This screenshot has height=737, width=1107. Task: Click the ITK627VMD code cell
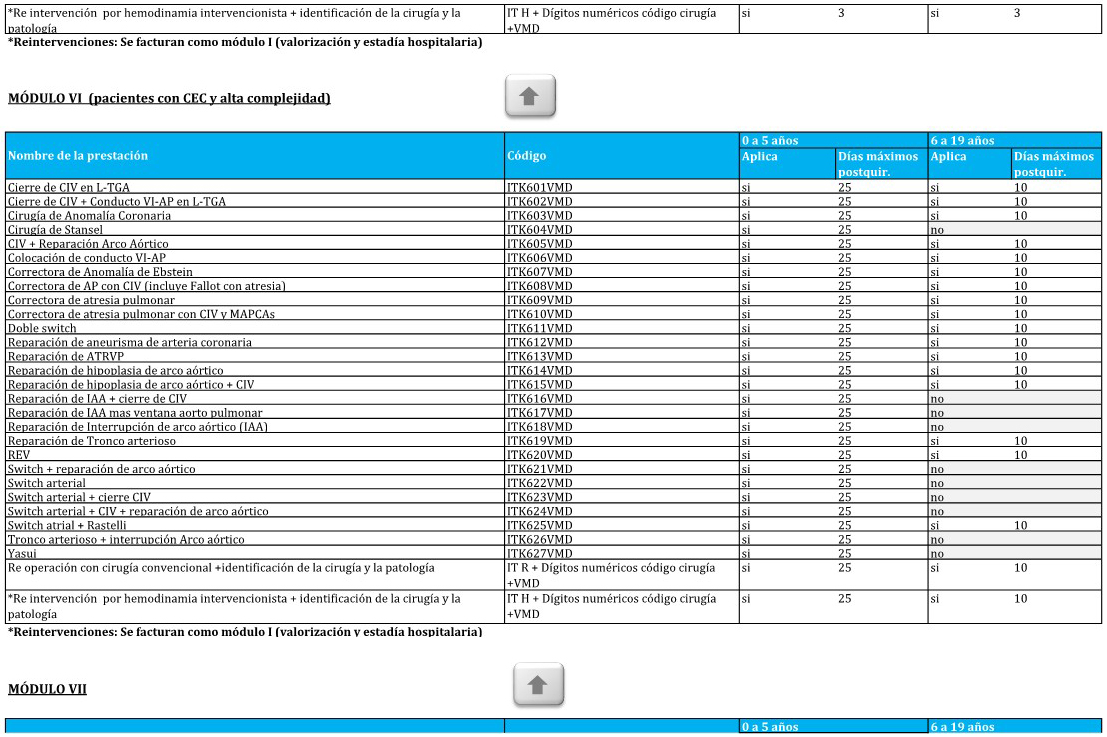coord(540,553)
